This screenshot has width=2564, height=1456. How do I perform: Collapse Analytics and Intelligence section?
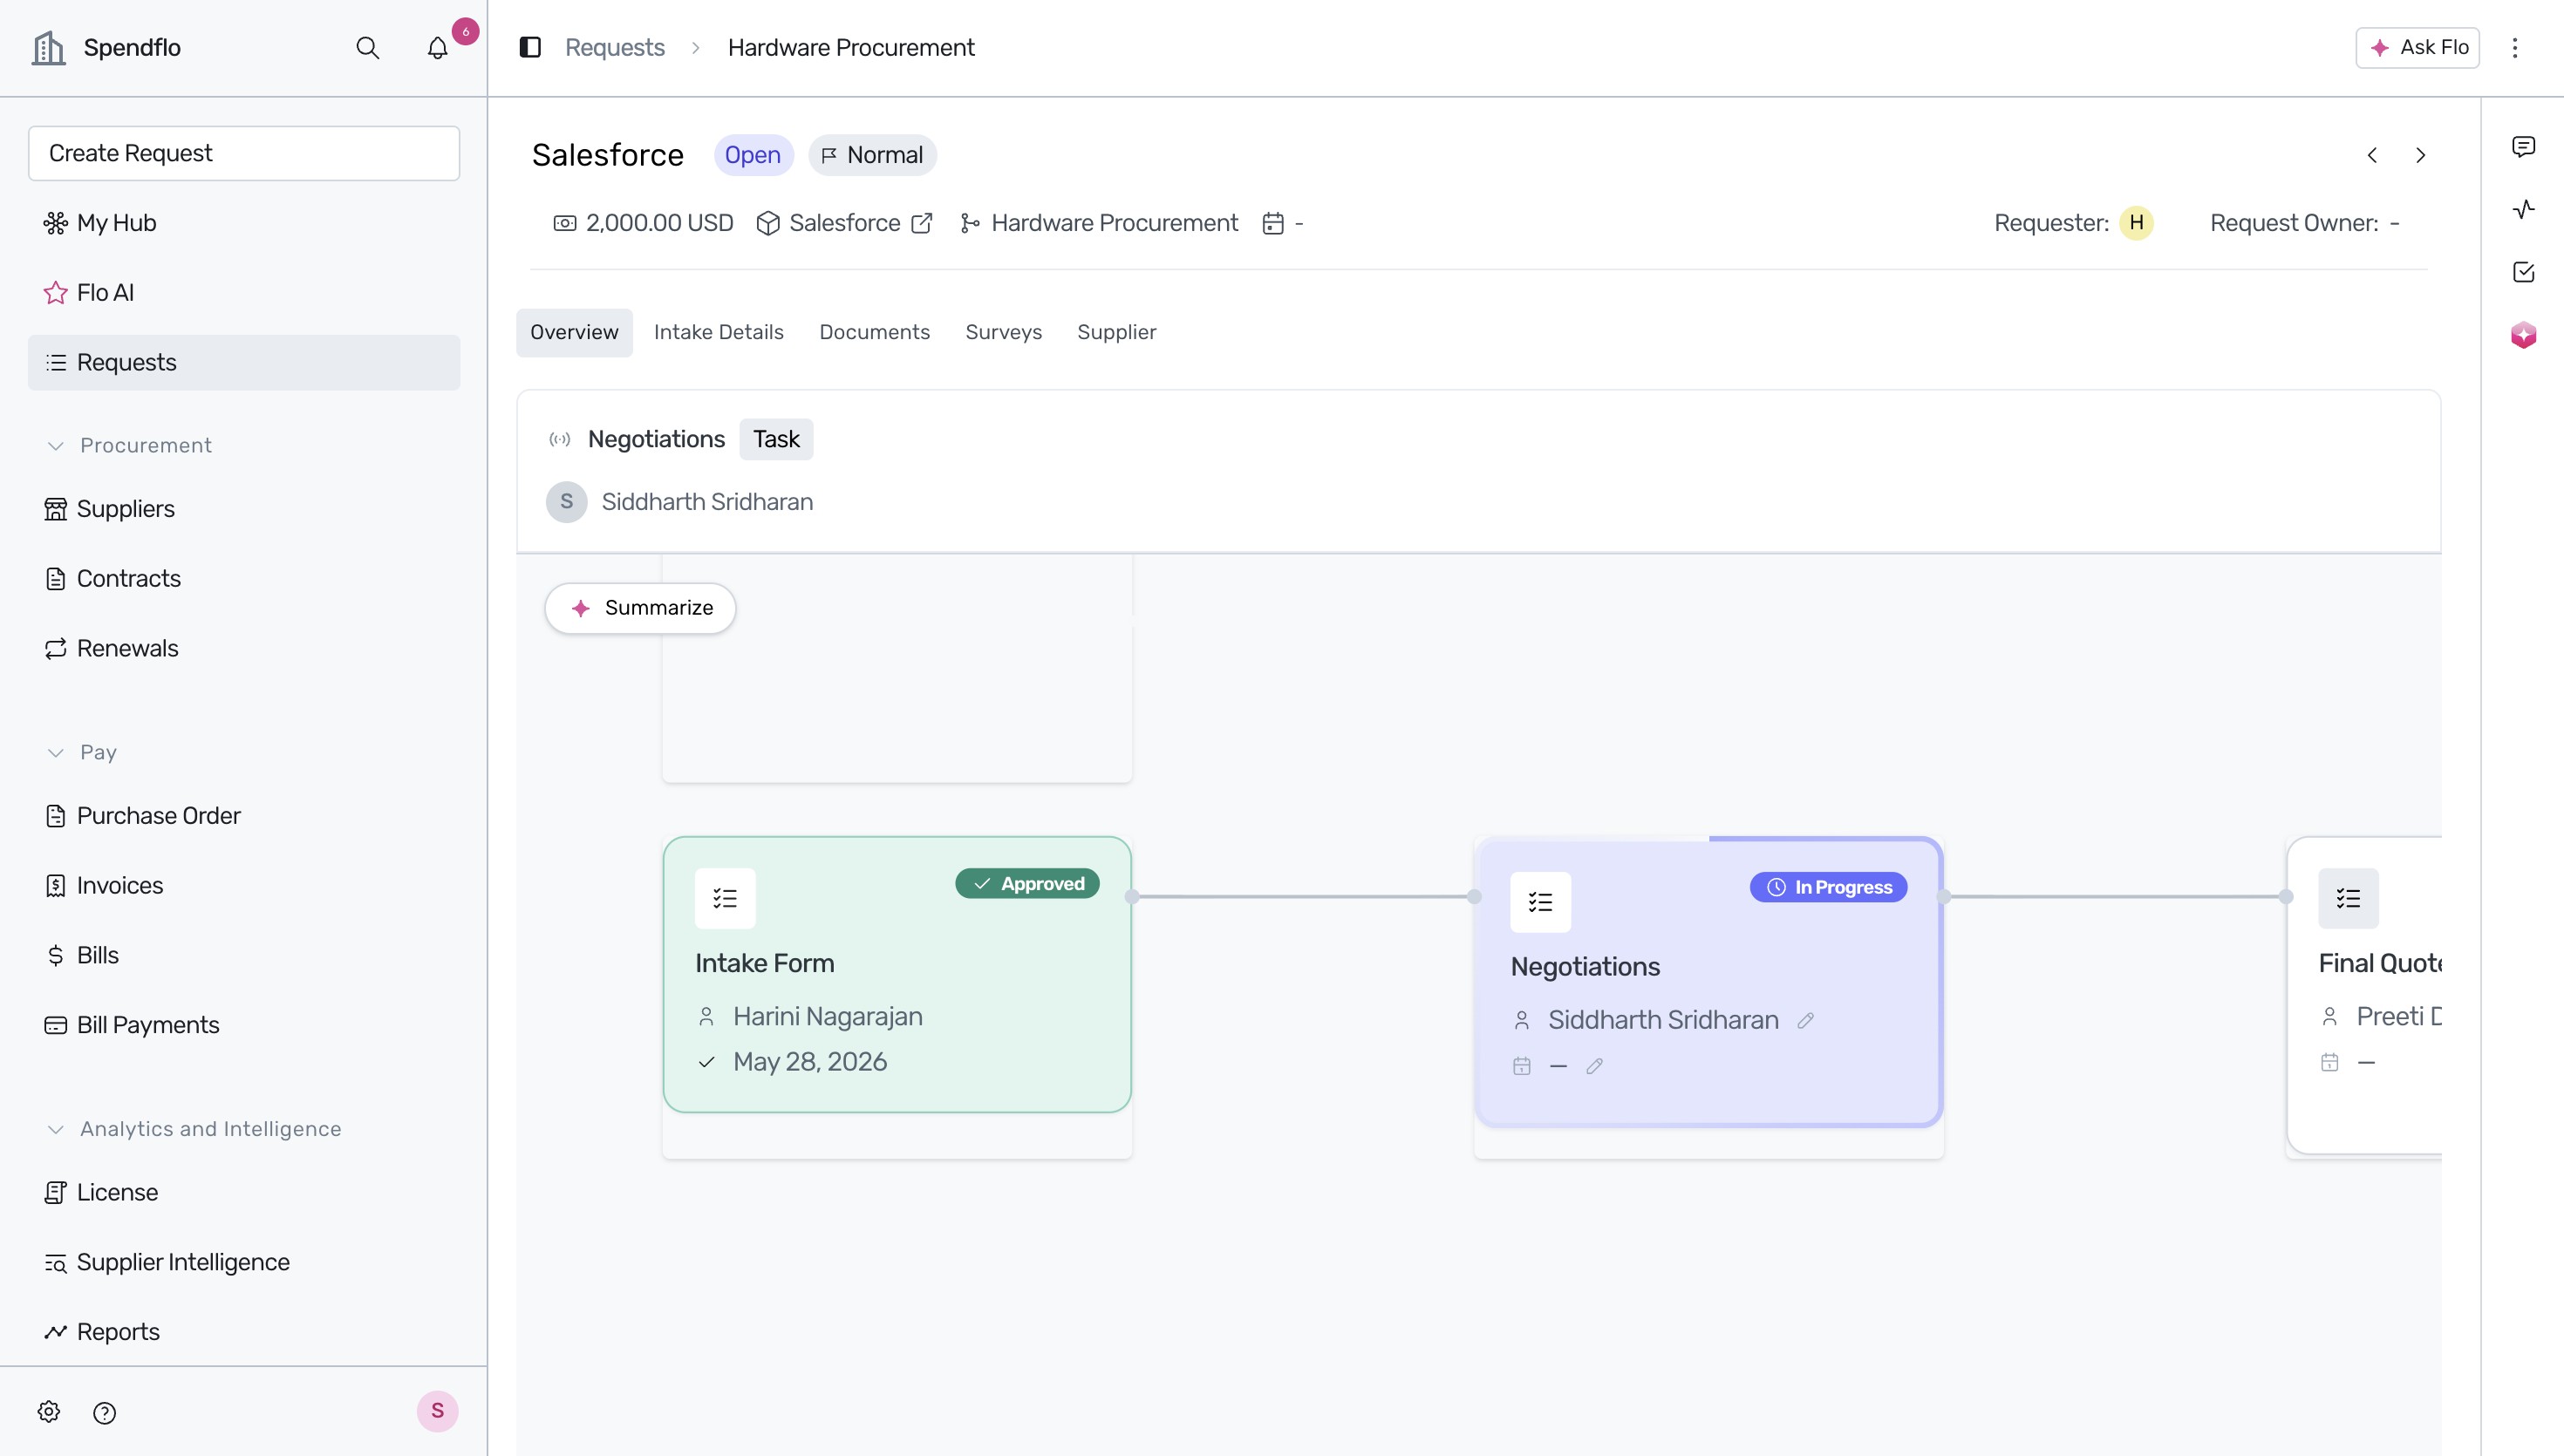(x=56, y=1129)
